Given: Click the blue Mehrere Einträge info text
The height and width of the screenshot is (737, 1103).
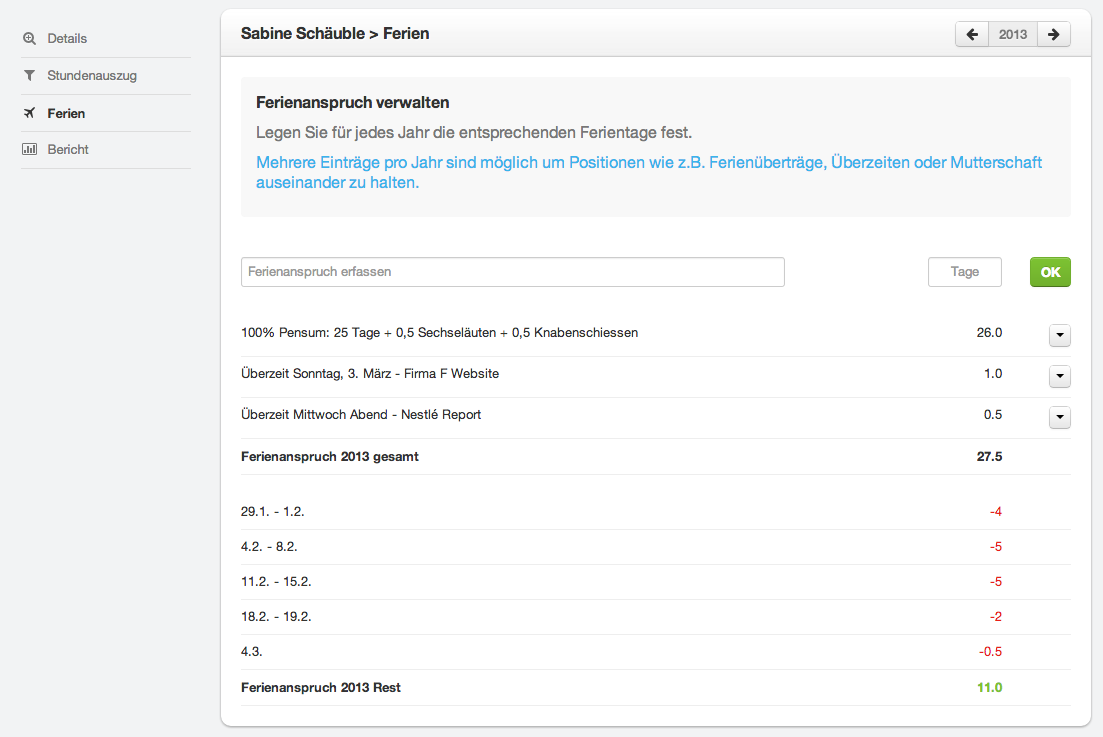Looking at the screenshot, I should coord(649,172).
